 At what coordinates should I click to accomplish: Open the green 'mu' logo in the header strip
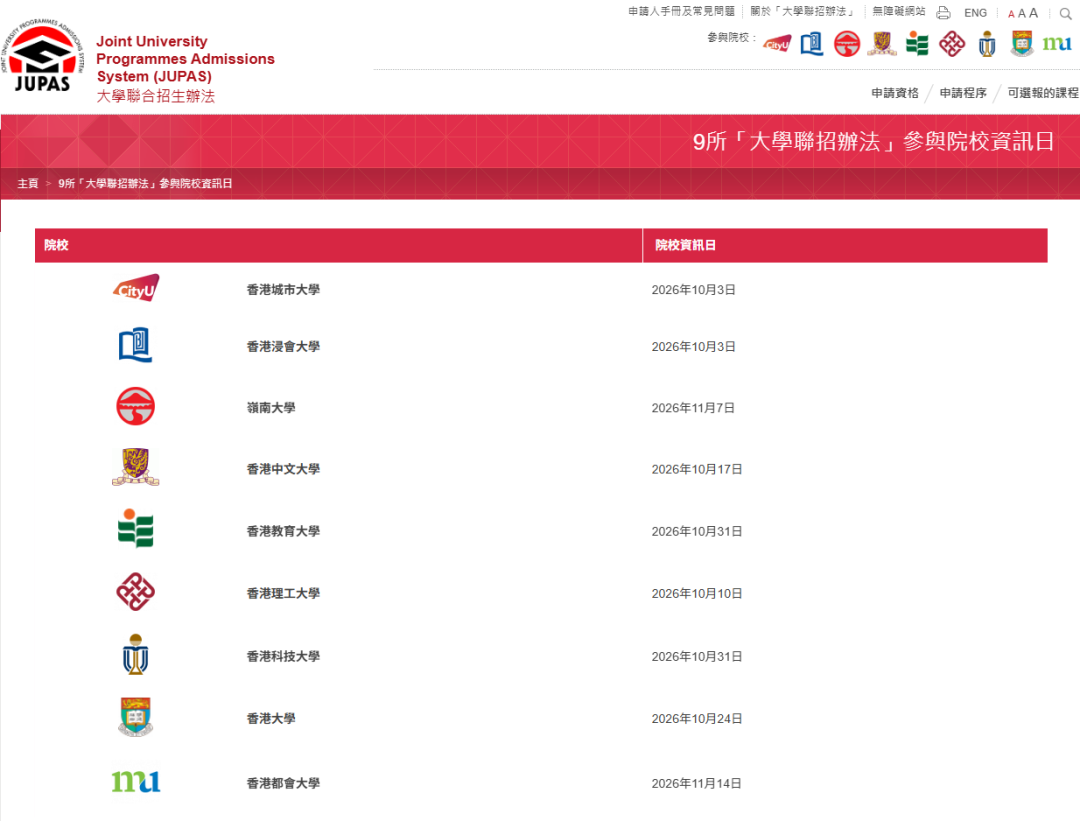point(1057,43)
